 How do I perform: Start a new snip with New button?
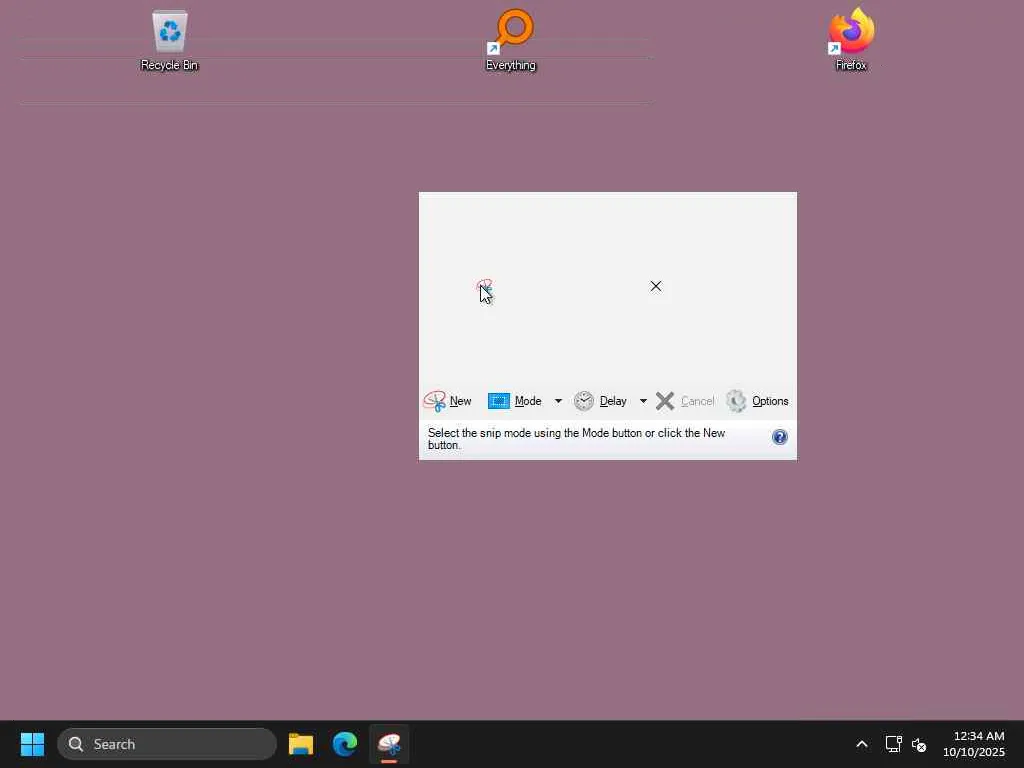coord(447,401)
